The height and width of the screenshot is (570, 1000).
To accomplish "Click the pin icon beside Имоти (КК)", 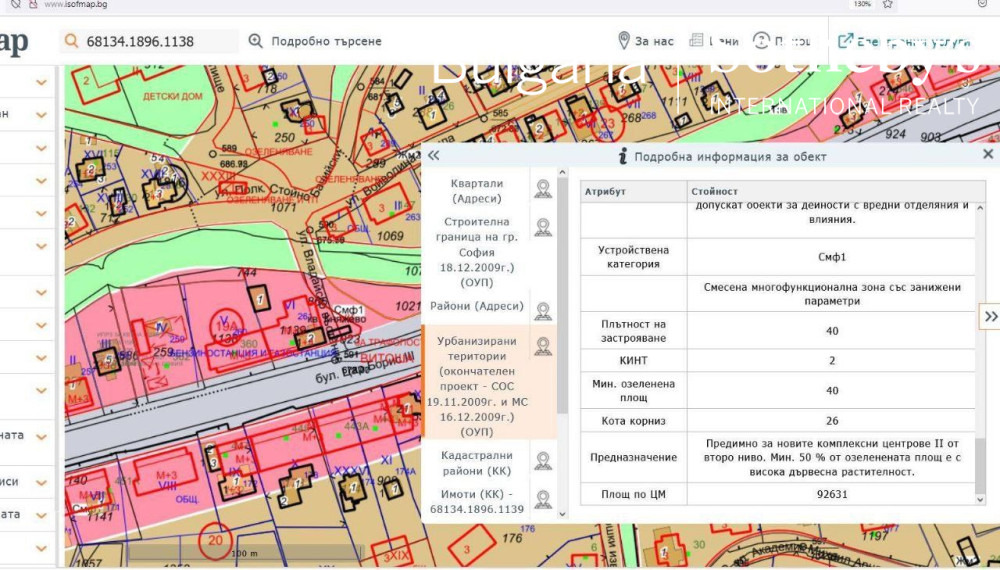I will 542,499.
